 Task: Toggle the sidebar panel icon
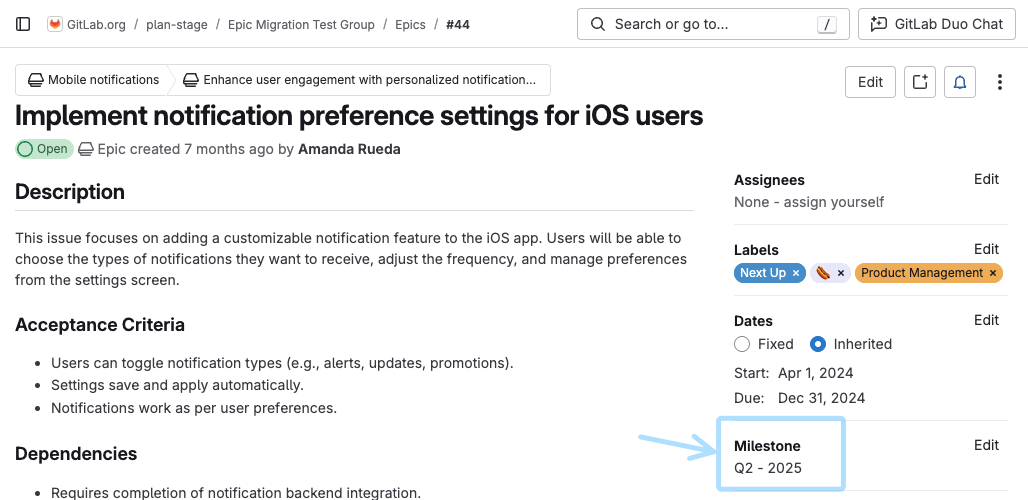pos(23,24)
